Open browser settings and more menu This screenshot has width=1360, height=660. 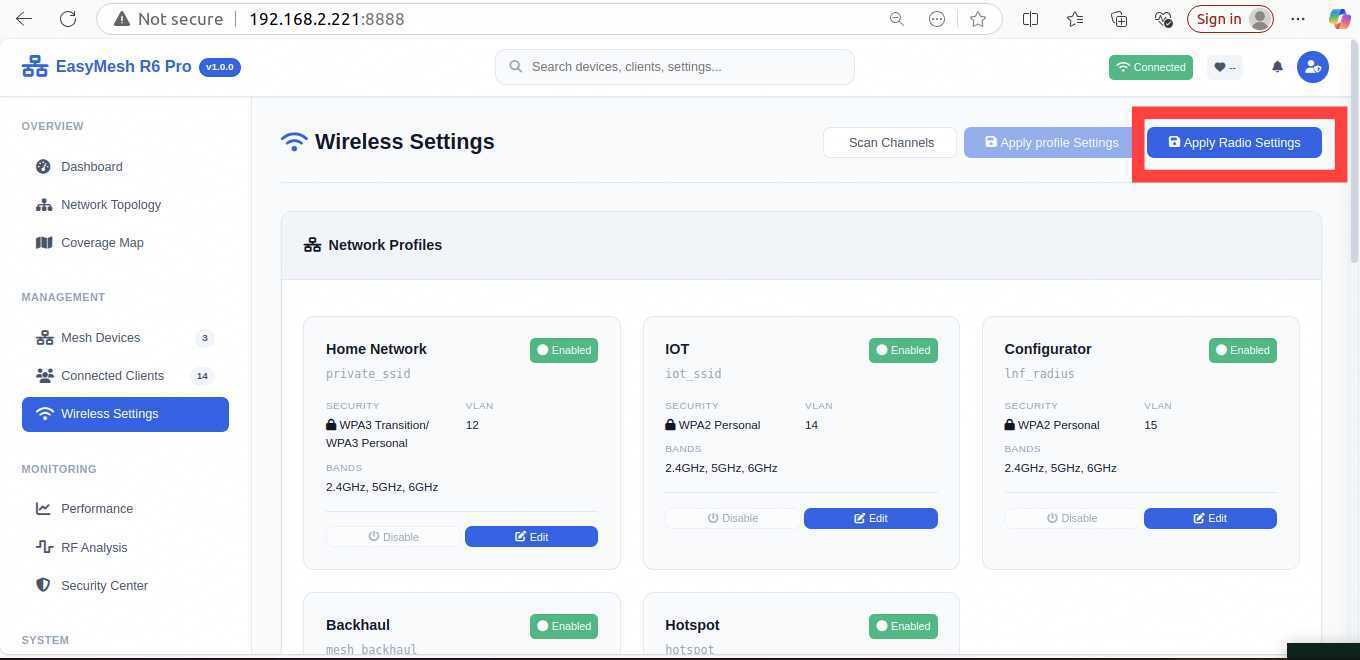point(1298,19)
